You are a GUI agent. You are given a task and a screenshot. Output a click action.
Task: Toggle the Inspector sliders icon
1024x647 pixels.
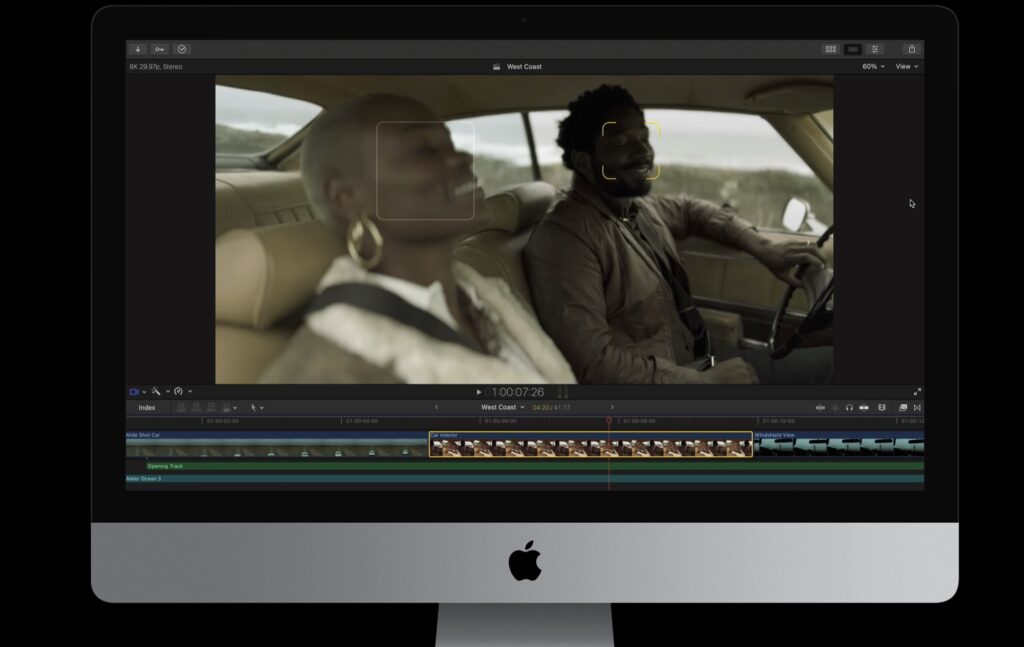[875, 49]
